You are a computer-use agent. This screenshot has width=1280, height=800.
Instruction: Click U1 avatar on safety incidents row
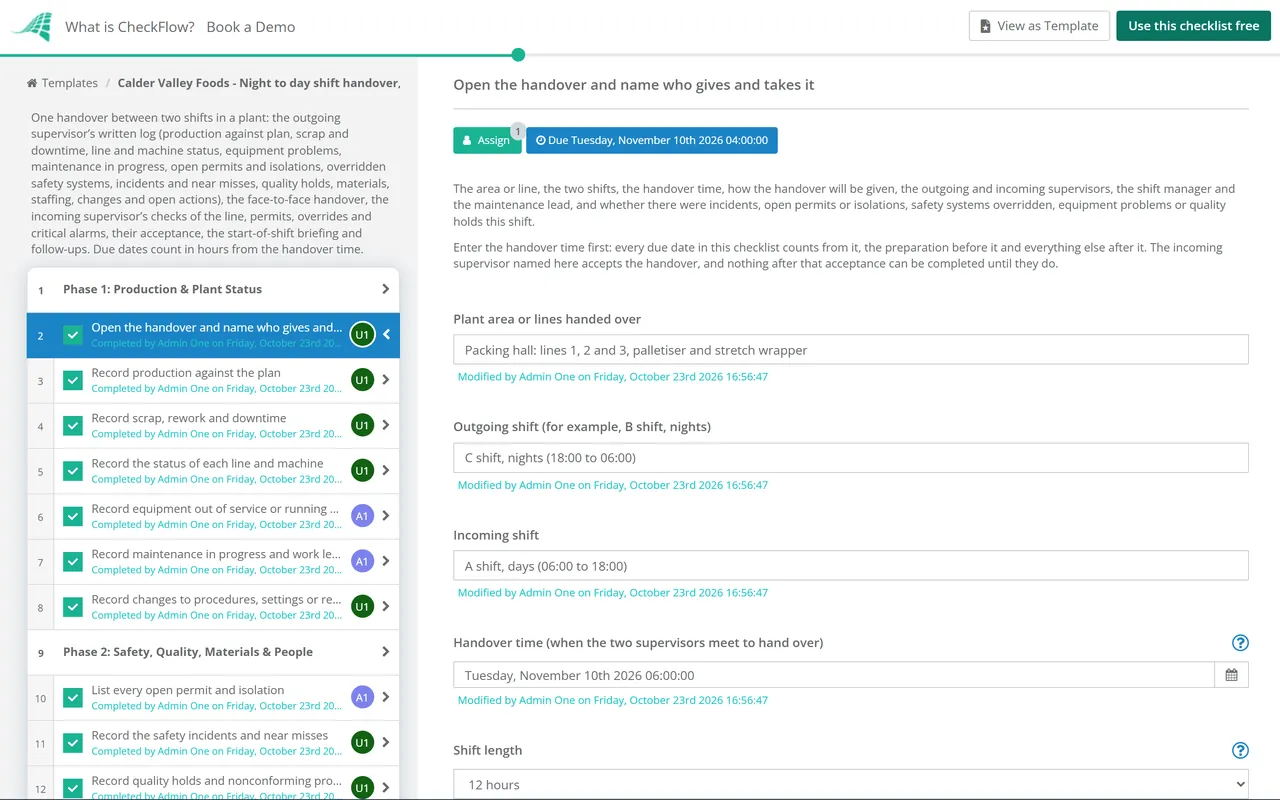(362, 742)
